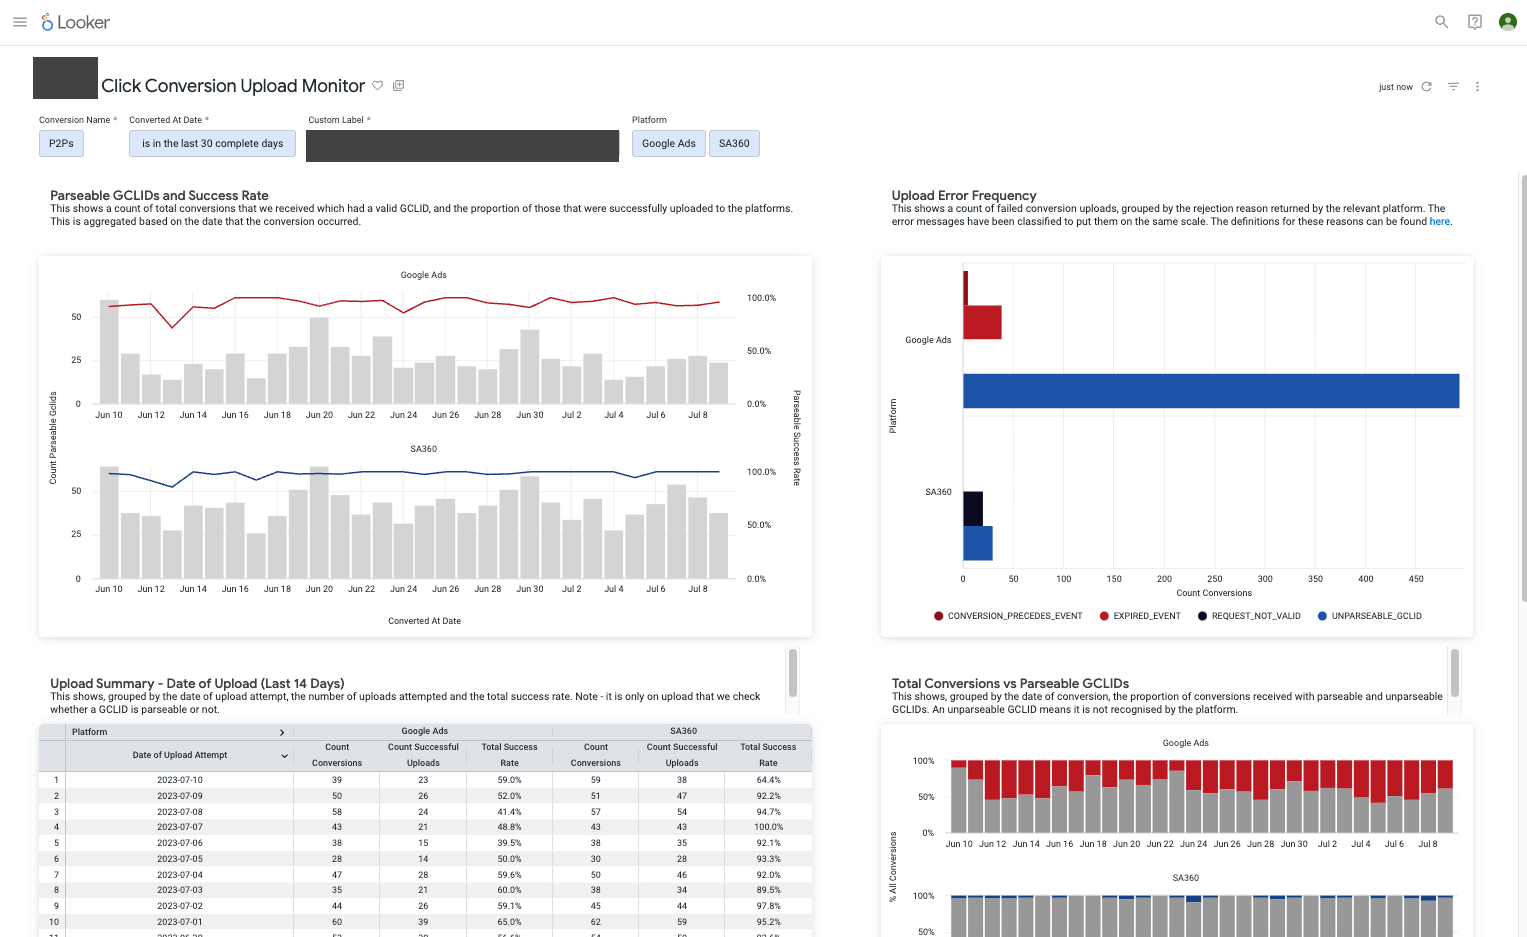Viewport: 1527px width, 937px height.
Task: Open the search icon in header
Action: [1441, 22]
